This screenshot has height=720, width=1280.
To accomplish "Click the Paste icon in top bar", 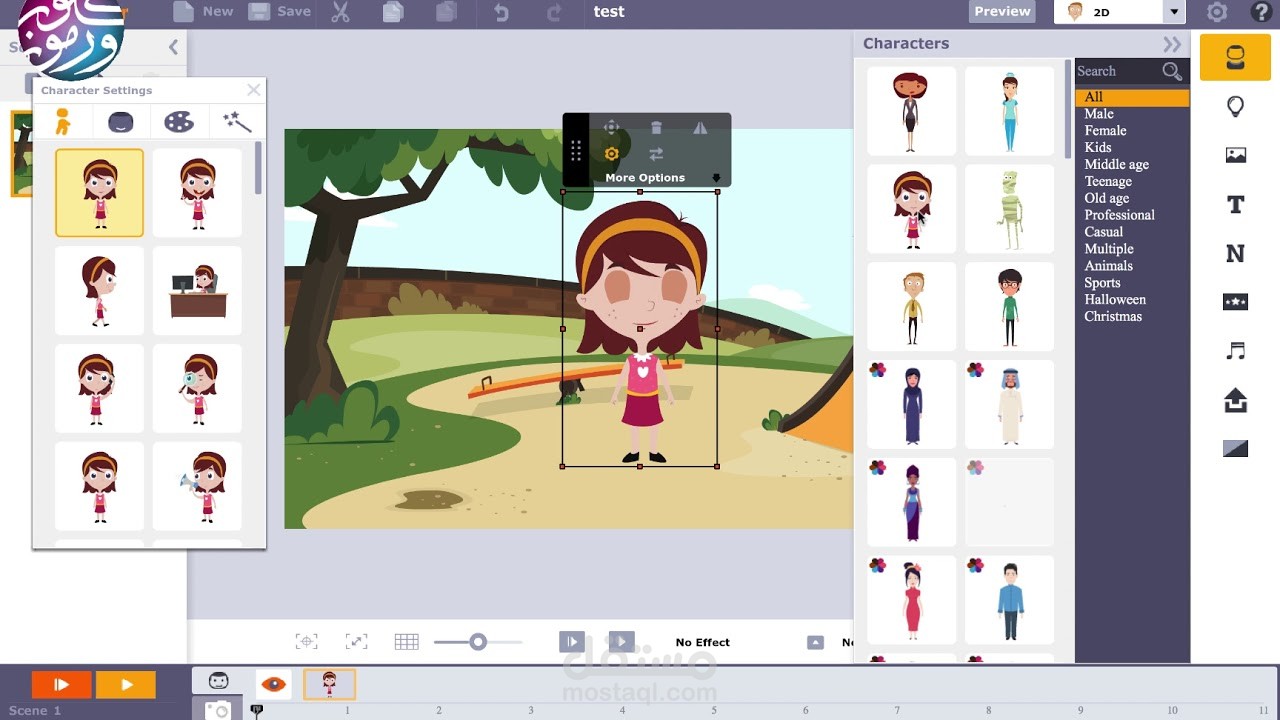I will [446, 12].
